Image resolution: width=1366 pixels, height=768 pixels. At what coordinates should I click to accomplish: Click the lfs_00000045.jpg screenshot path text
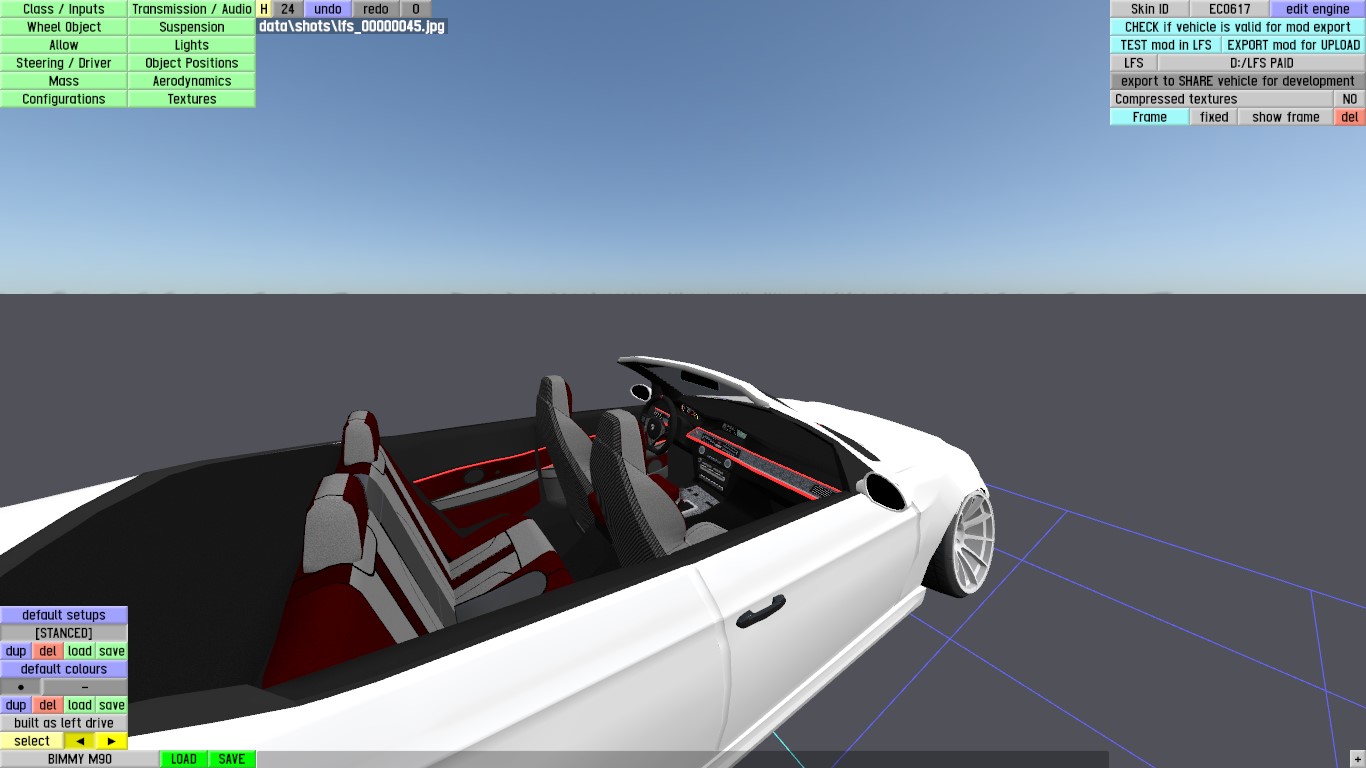point(352,27)
